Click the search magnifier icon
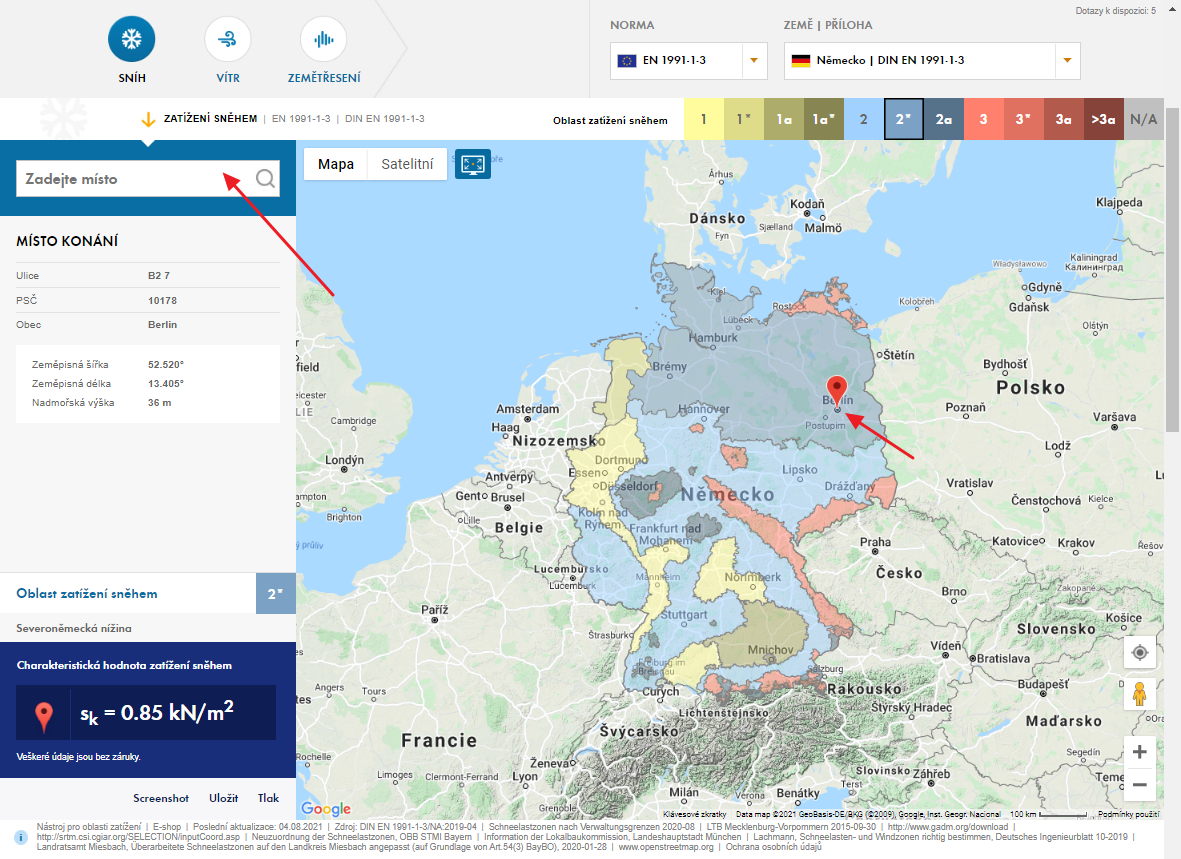Screen dimensions: 1181x859 click(265, 179)
